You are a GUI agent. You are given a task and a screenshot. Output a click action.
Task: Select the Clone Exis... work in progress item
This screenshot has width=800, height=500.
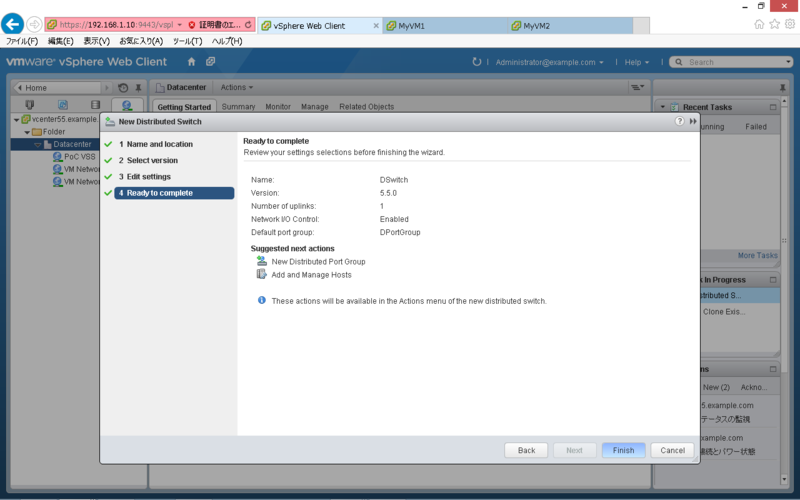724,311
